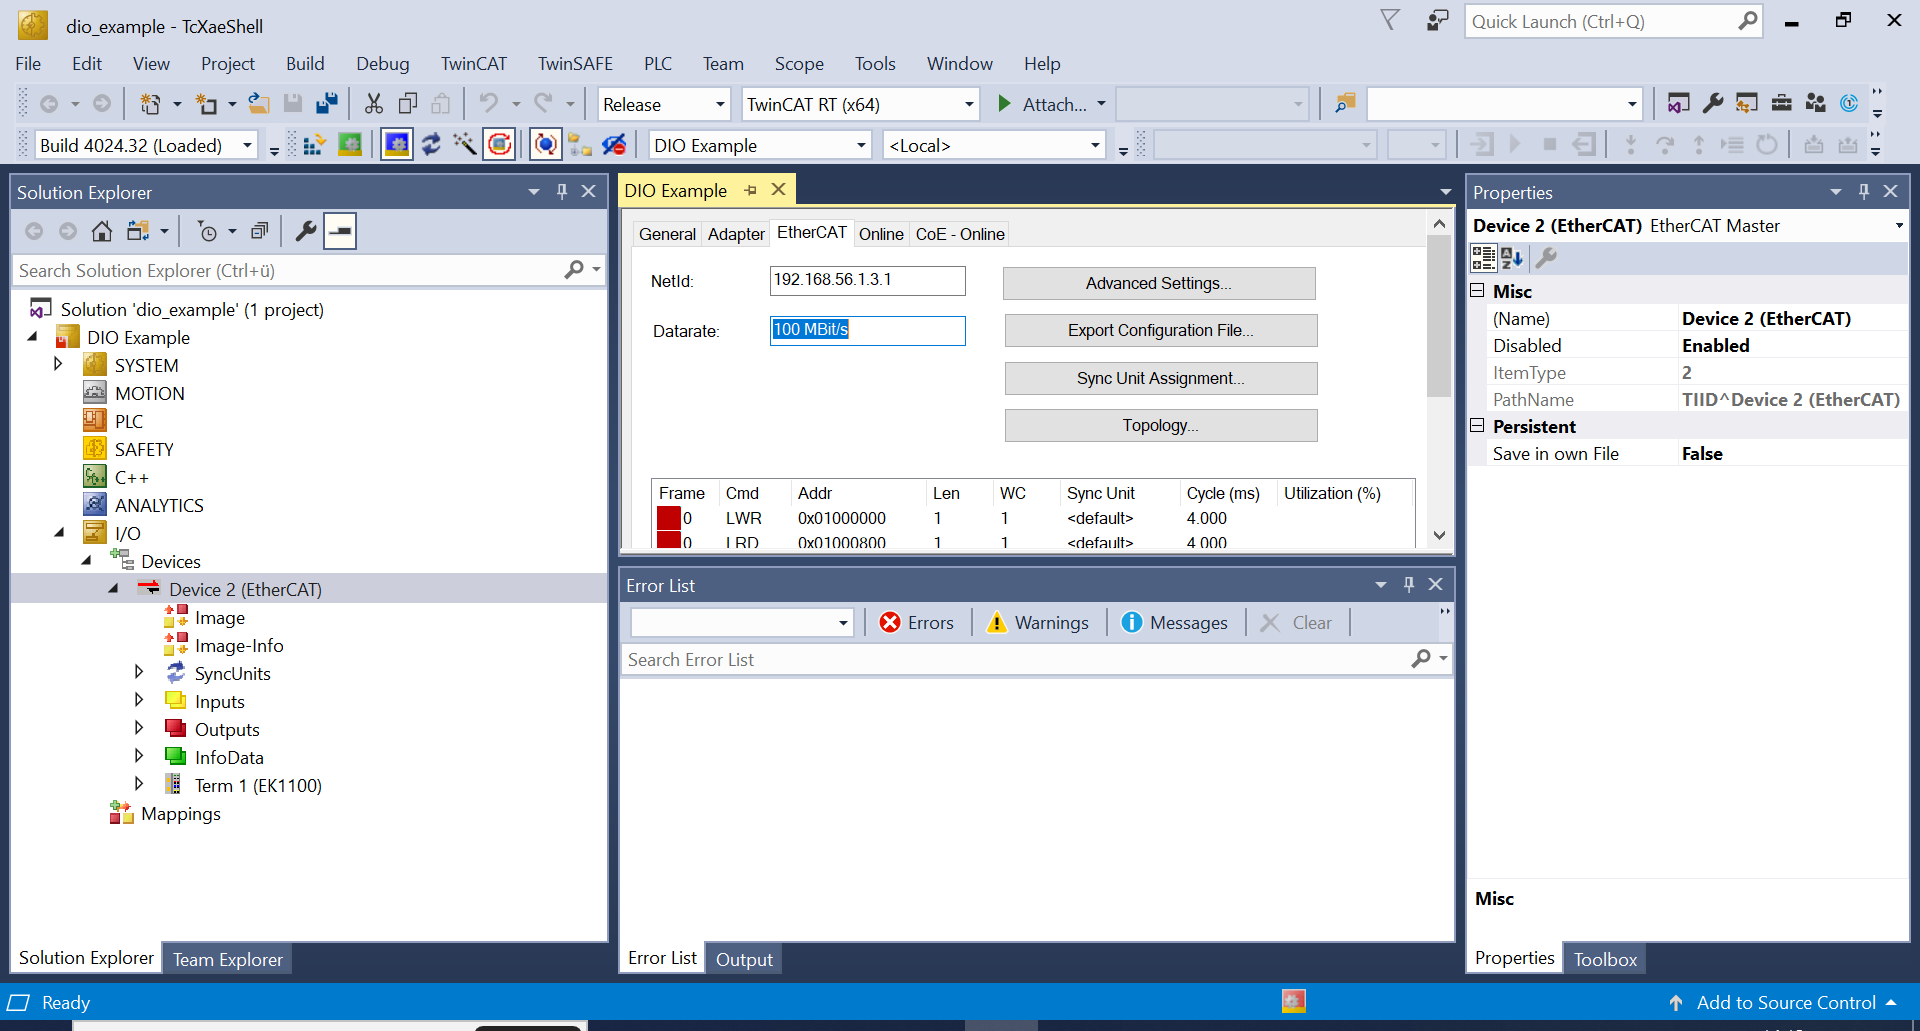Switch to the Adapter tab

point(736,234)
